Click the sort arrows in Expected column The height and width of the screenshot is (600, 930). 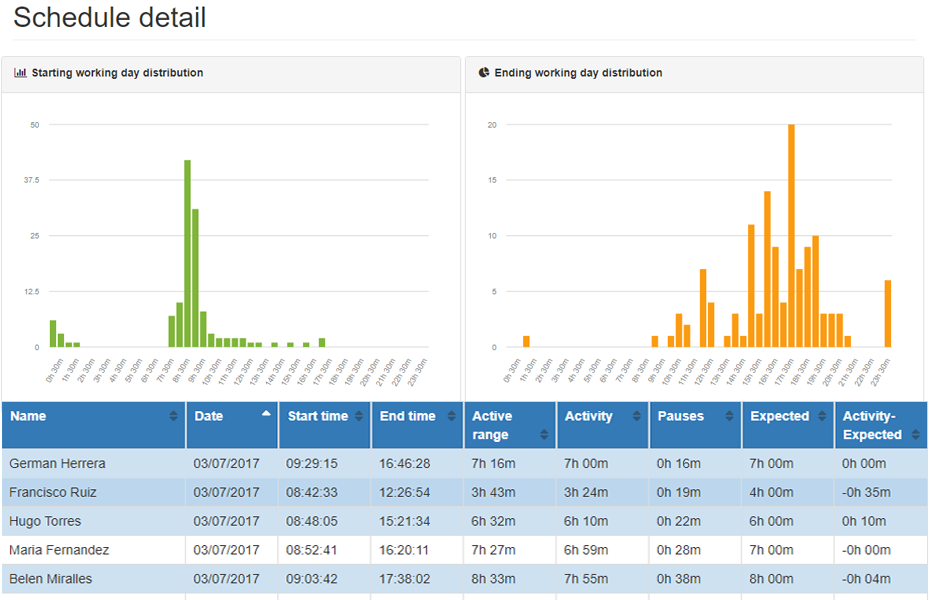coord(822,417)
